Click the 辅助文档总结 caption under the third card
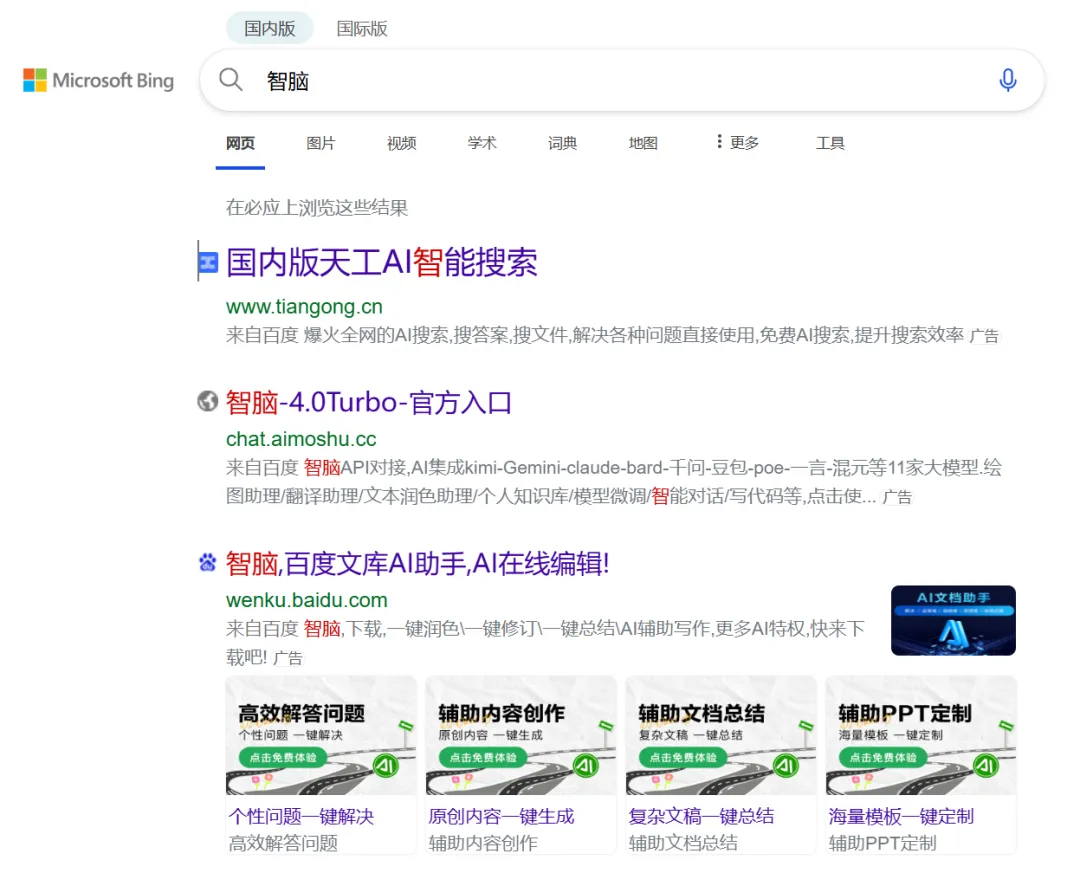1080x873 pixels. point(683,843)
